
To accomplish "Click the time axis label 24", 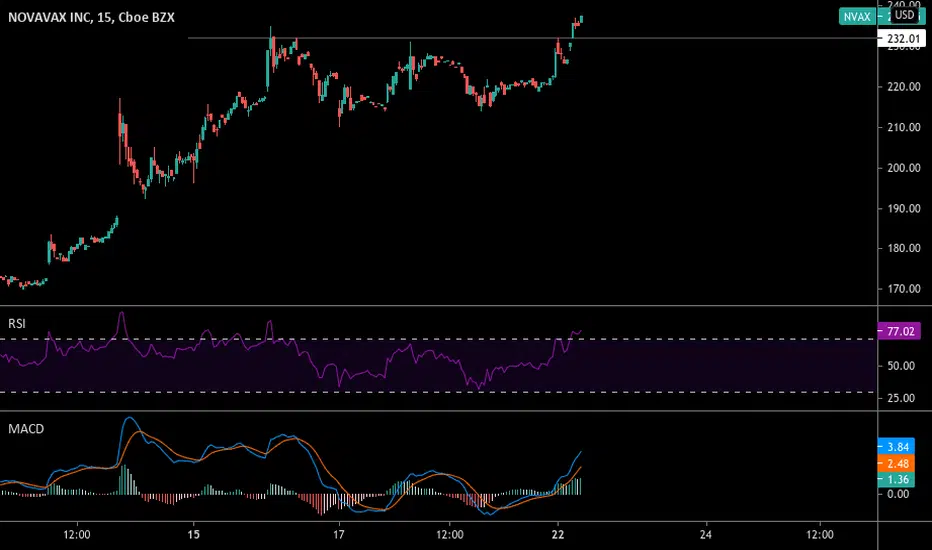I will [x=706, y=535].
